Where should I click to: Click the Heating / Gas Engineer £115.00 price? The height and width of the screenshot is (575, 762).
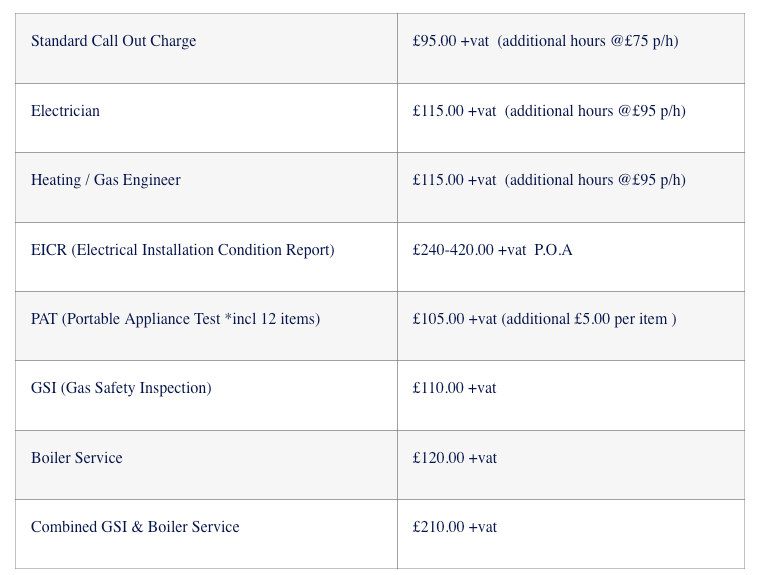454,181
